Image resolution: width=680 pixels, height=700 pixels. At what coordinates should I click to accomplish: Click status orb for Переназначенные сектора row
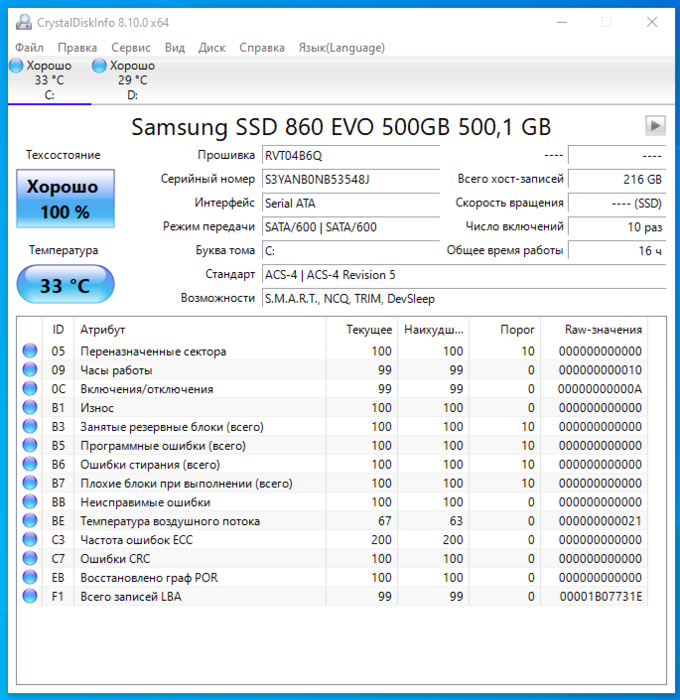[x=30, y=351]
